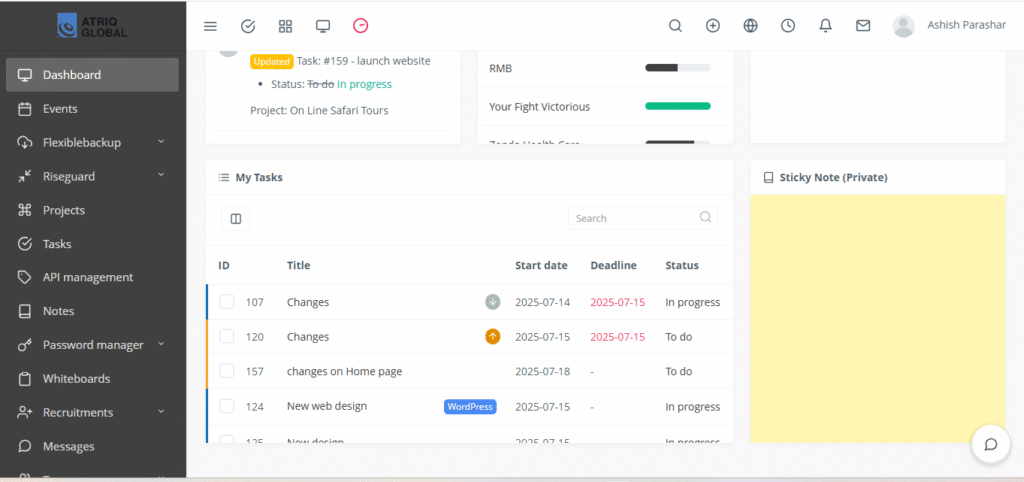This screenshot has width=1024, height=482.
Task: Click the hamburger menu icon
Action: [210, 26]
